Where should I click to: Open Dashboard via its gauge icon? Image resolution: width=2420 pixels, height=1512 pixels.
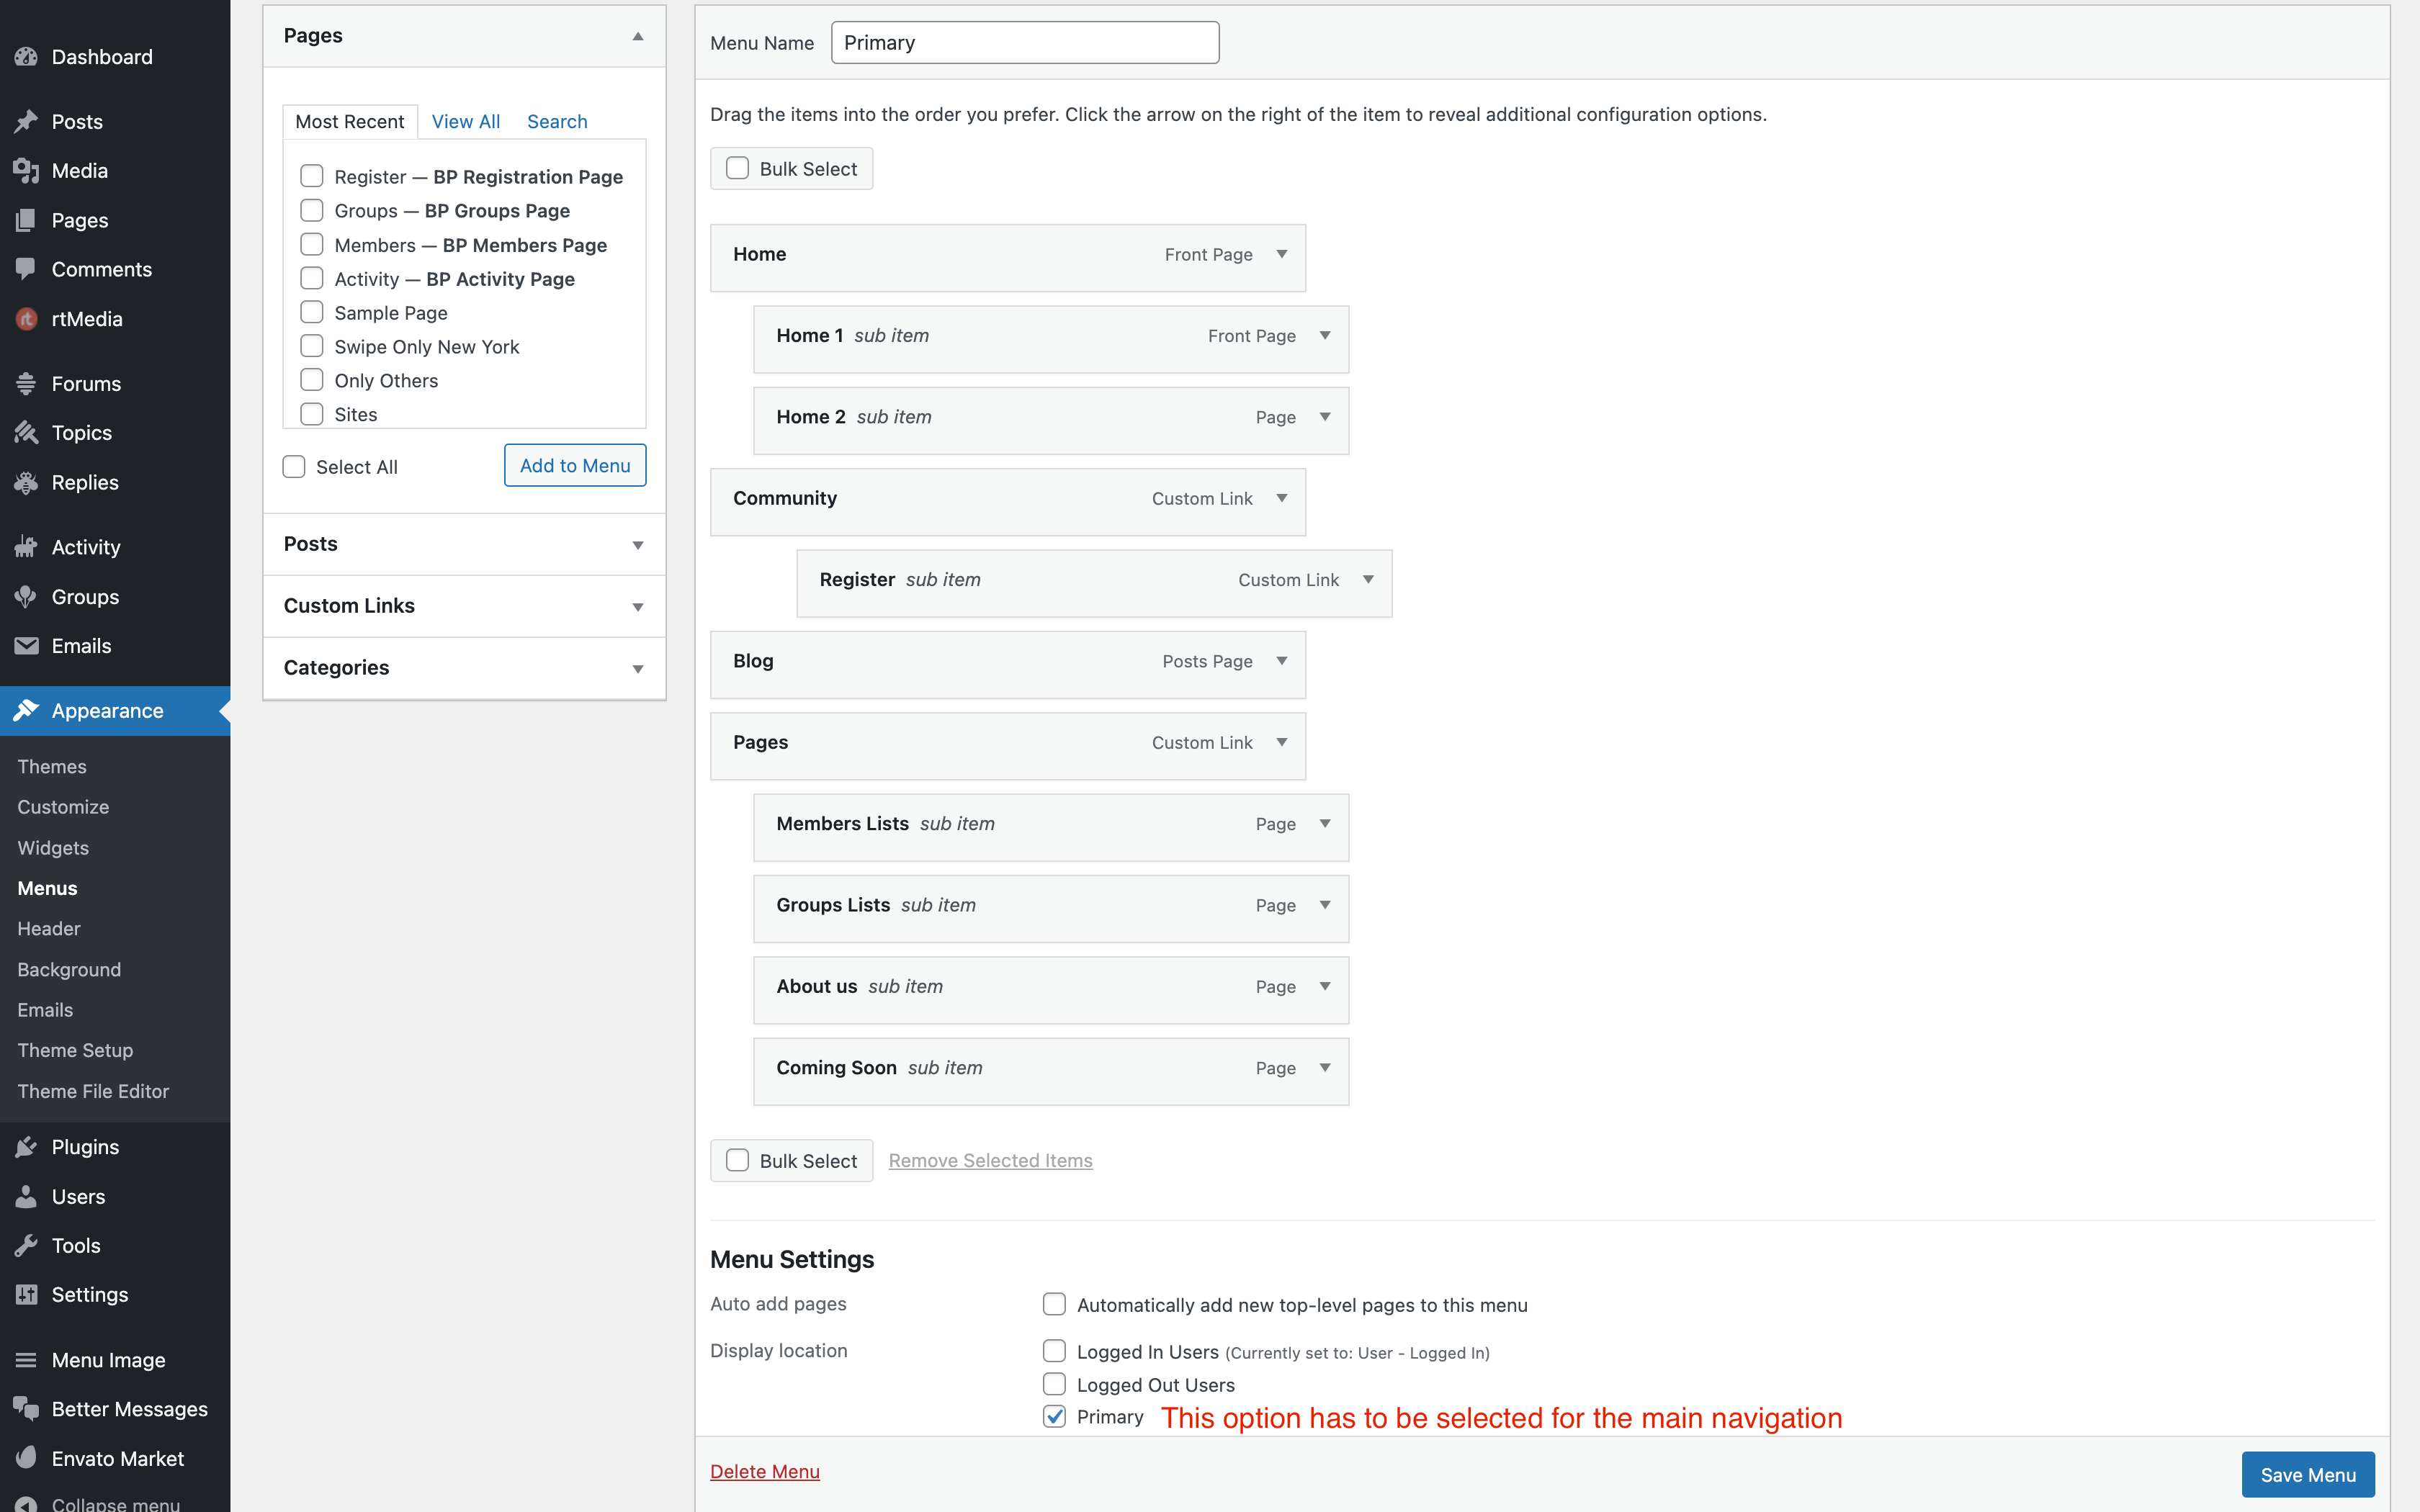tap(26, 57)
